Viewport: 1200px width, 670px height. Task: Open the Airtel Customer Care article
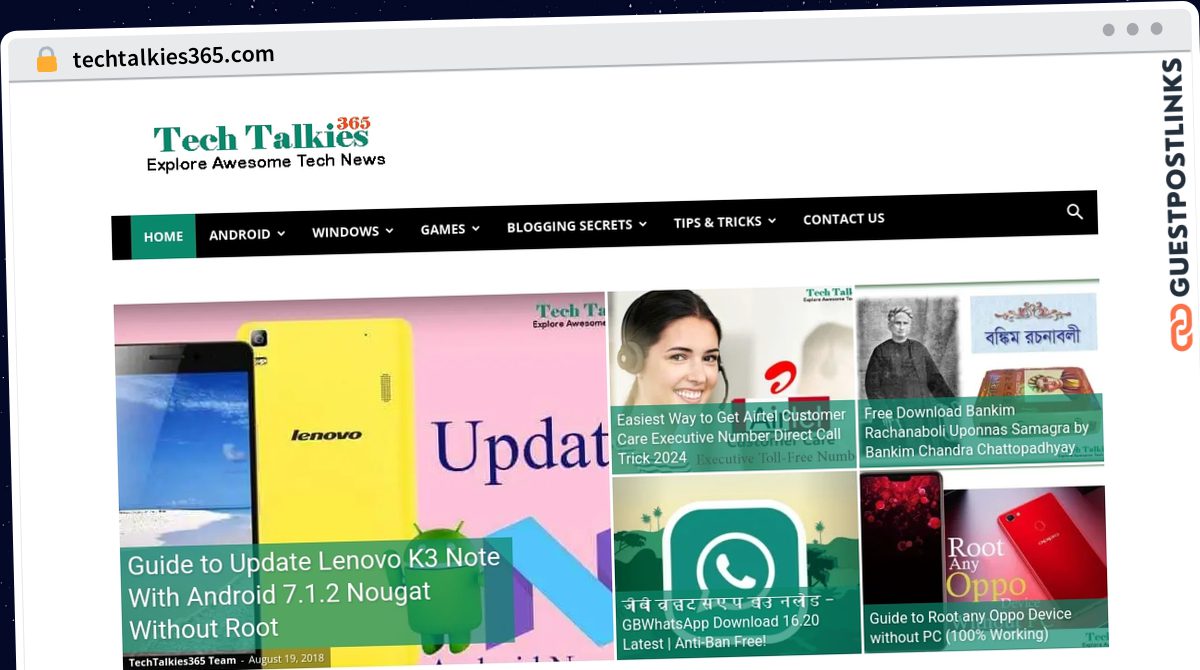click(x=731, y=436)
